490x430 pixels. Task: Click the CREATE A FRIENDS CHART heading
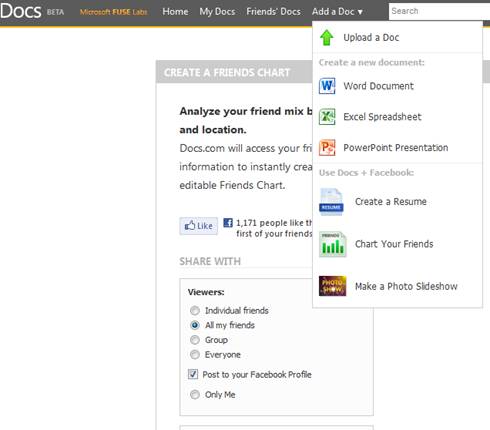pos(227,72)
